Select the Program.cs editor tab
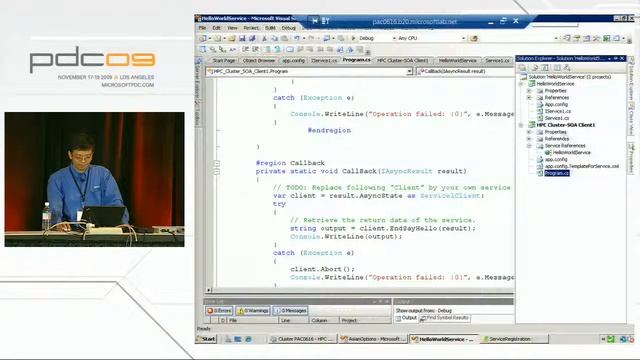640x360 pixels. tap(357, 60)
